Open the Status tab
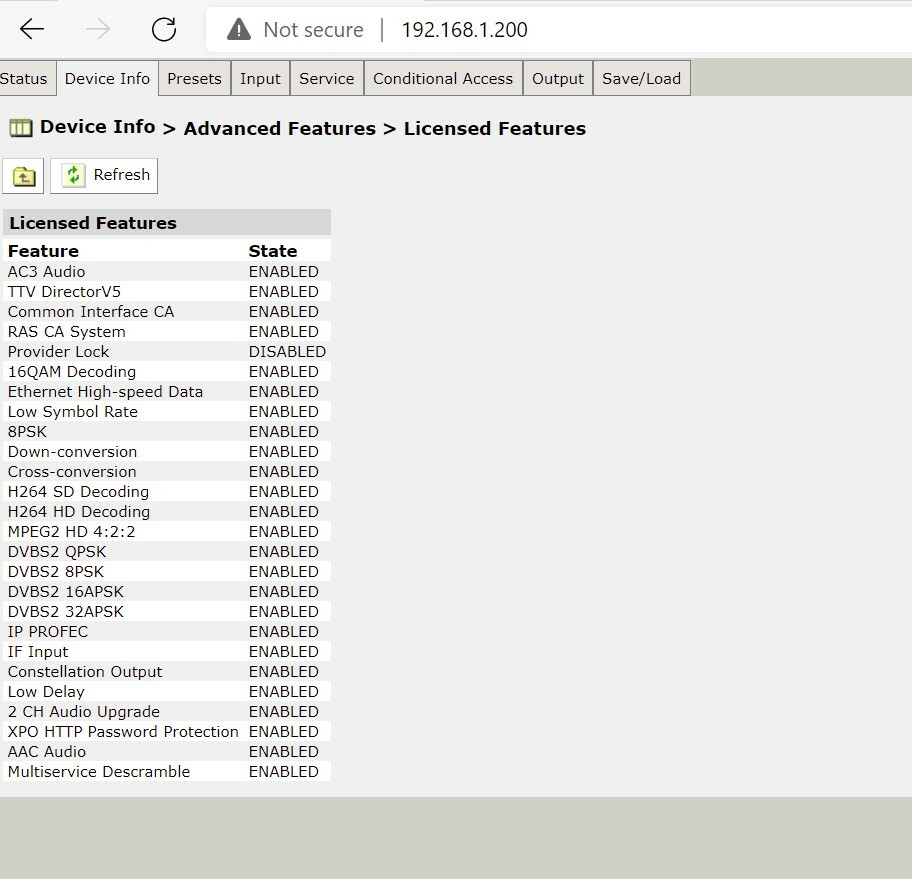 24,79
